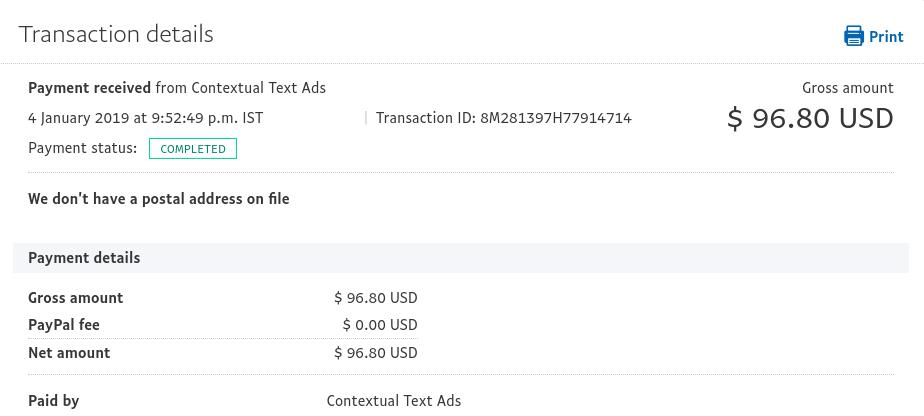The height and width of the screenshot is (416, 924).
Task: Click the postal address notice text
Action: click(x=159, y=199)
